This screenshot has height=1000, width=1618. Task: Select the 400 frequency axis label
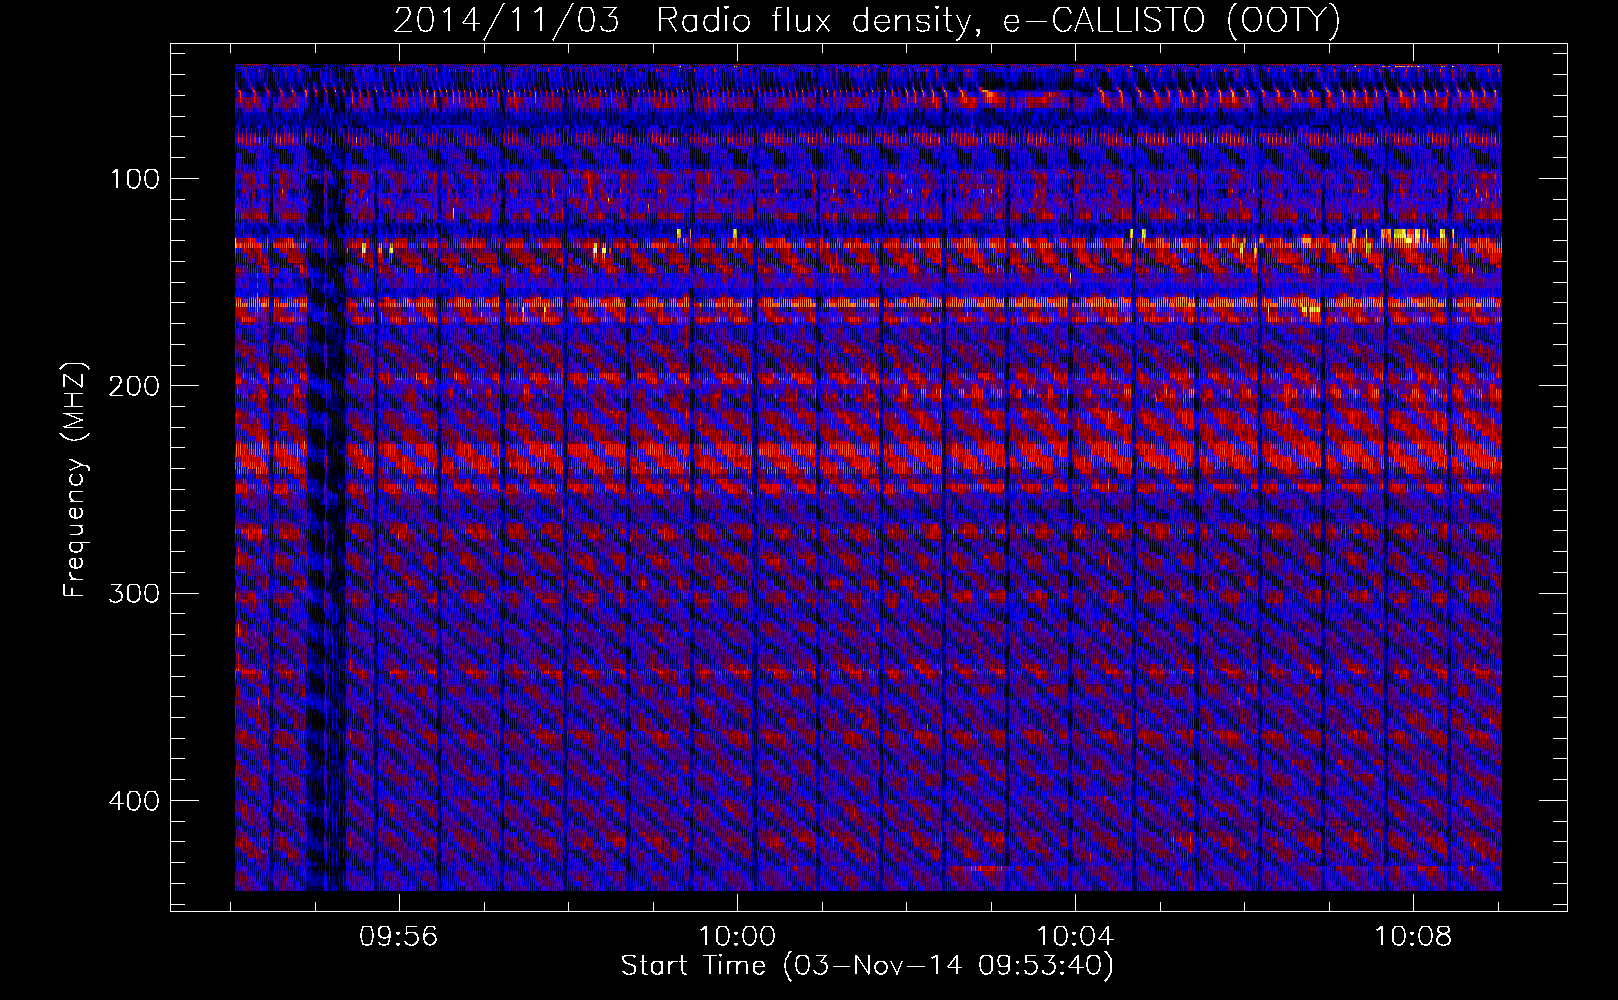(x=135, y=801)
